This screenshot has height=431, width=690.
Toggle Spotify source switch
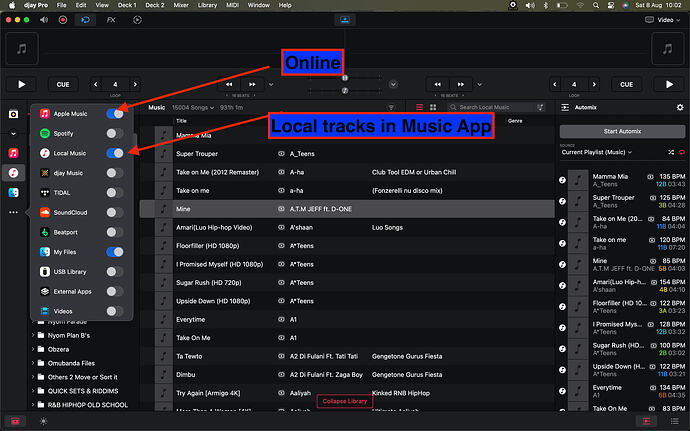click(x=115, y=133)
